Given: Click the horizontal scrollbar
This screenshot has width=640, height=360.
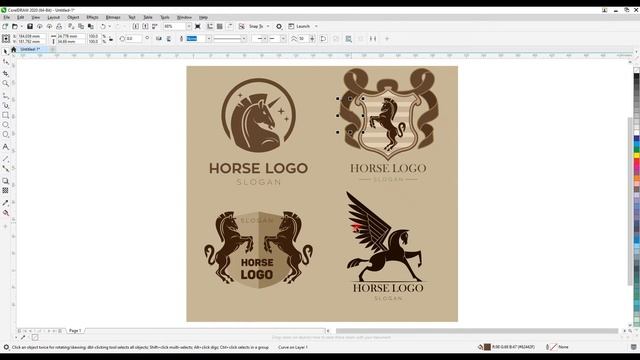Looking at the screenshot, I should (477, 331).
